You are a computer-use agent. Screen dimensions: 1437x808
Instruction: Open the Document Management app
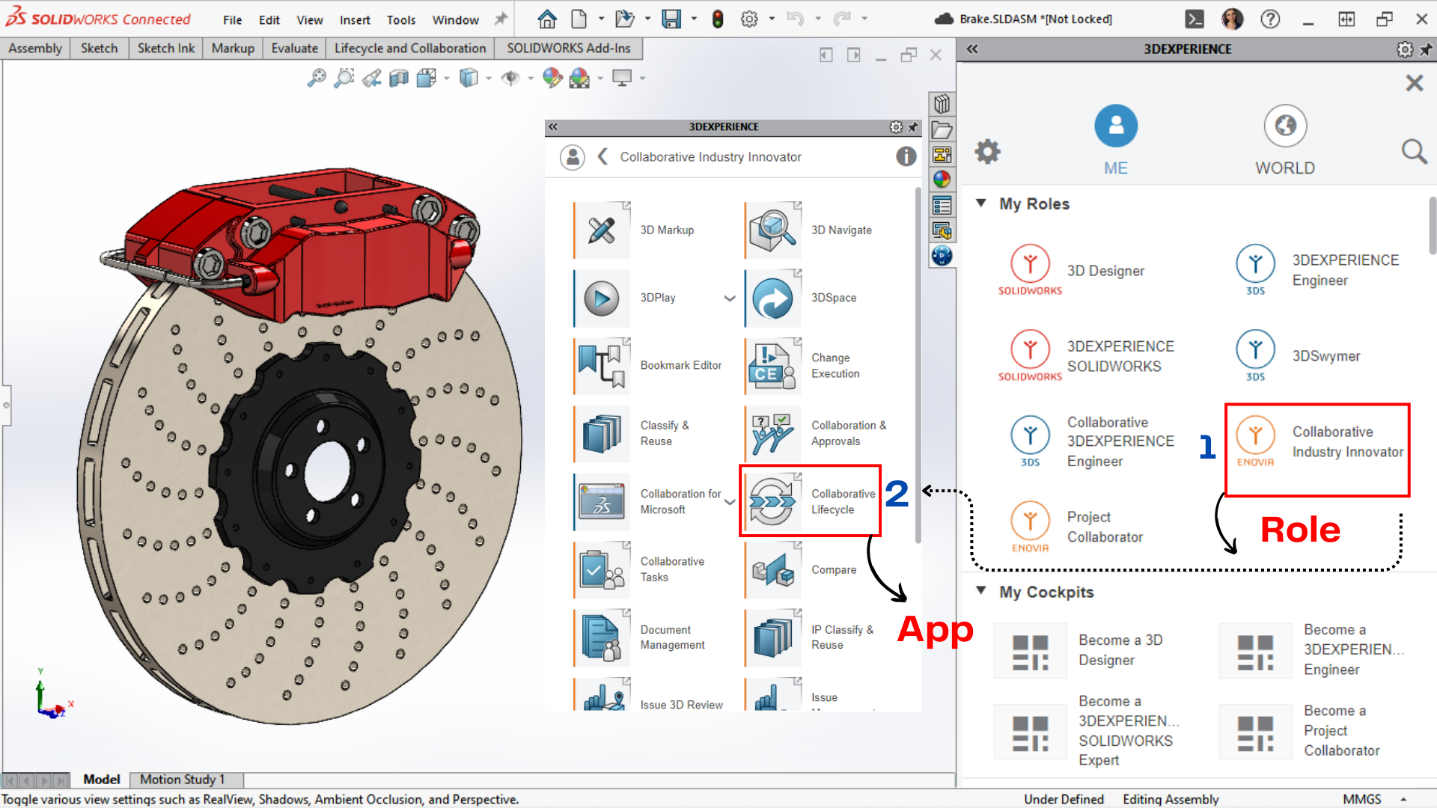pos(602,637)
